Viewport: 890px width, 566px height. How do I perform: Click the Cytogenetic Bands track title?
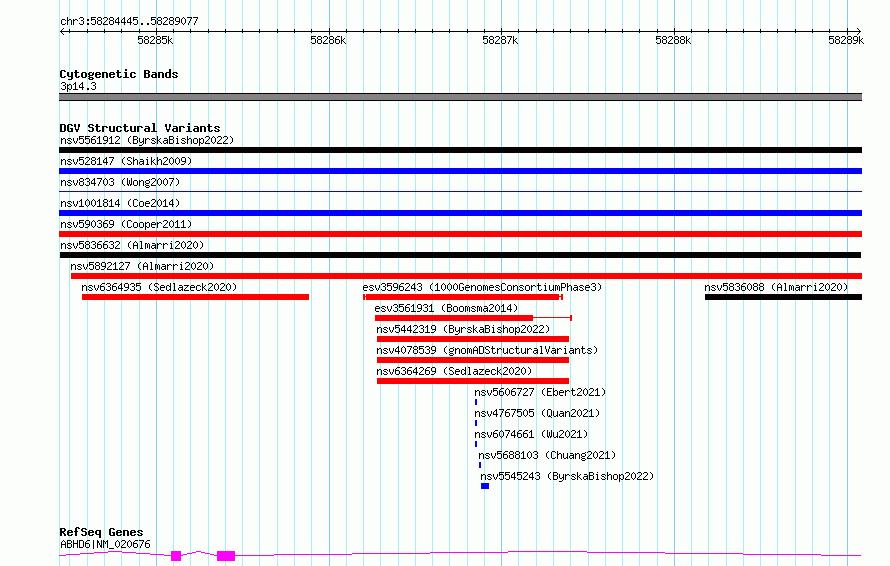(x=119, y=74)
